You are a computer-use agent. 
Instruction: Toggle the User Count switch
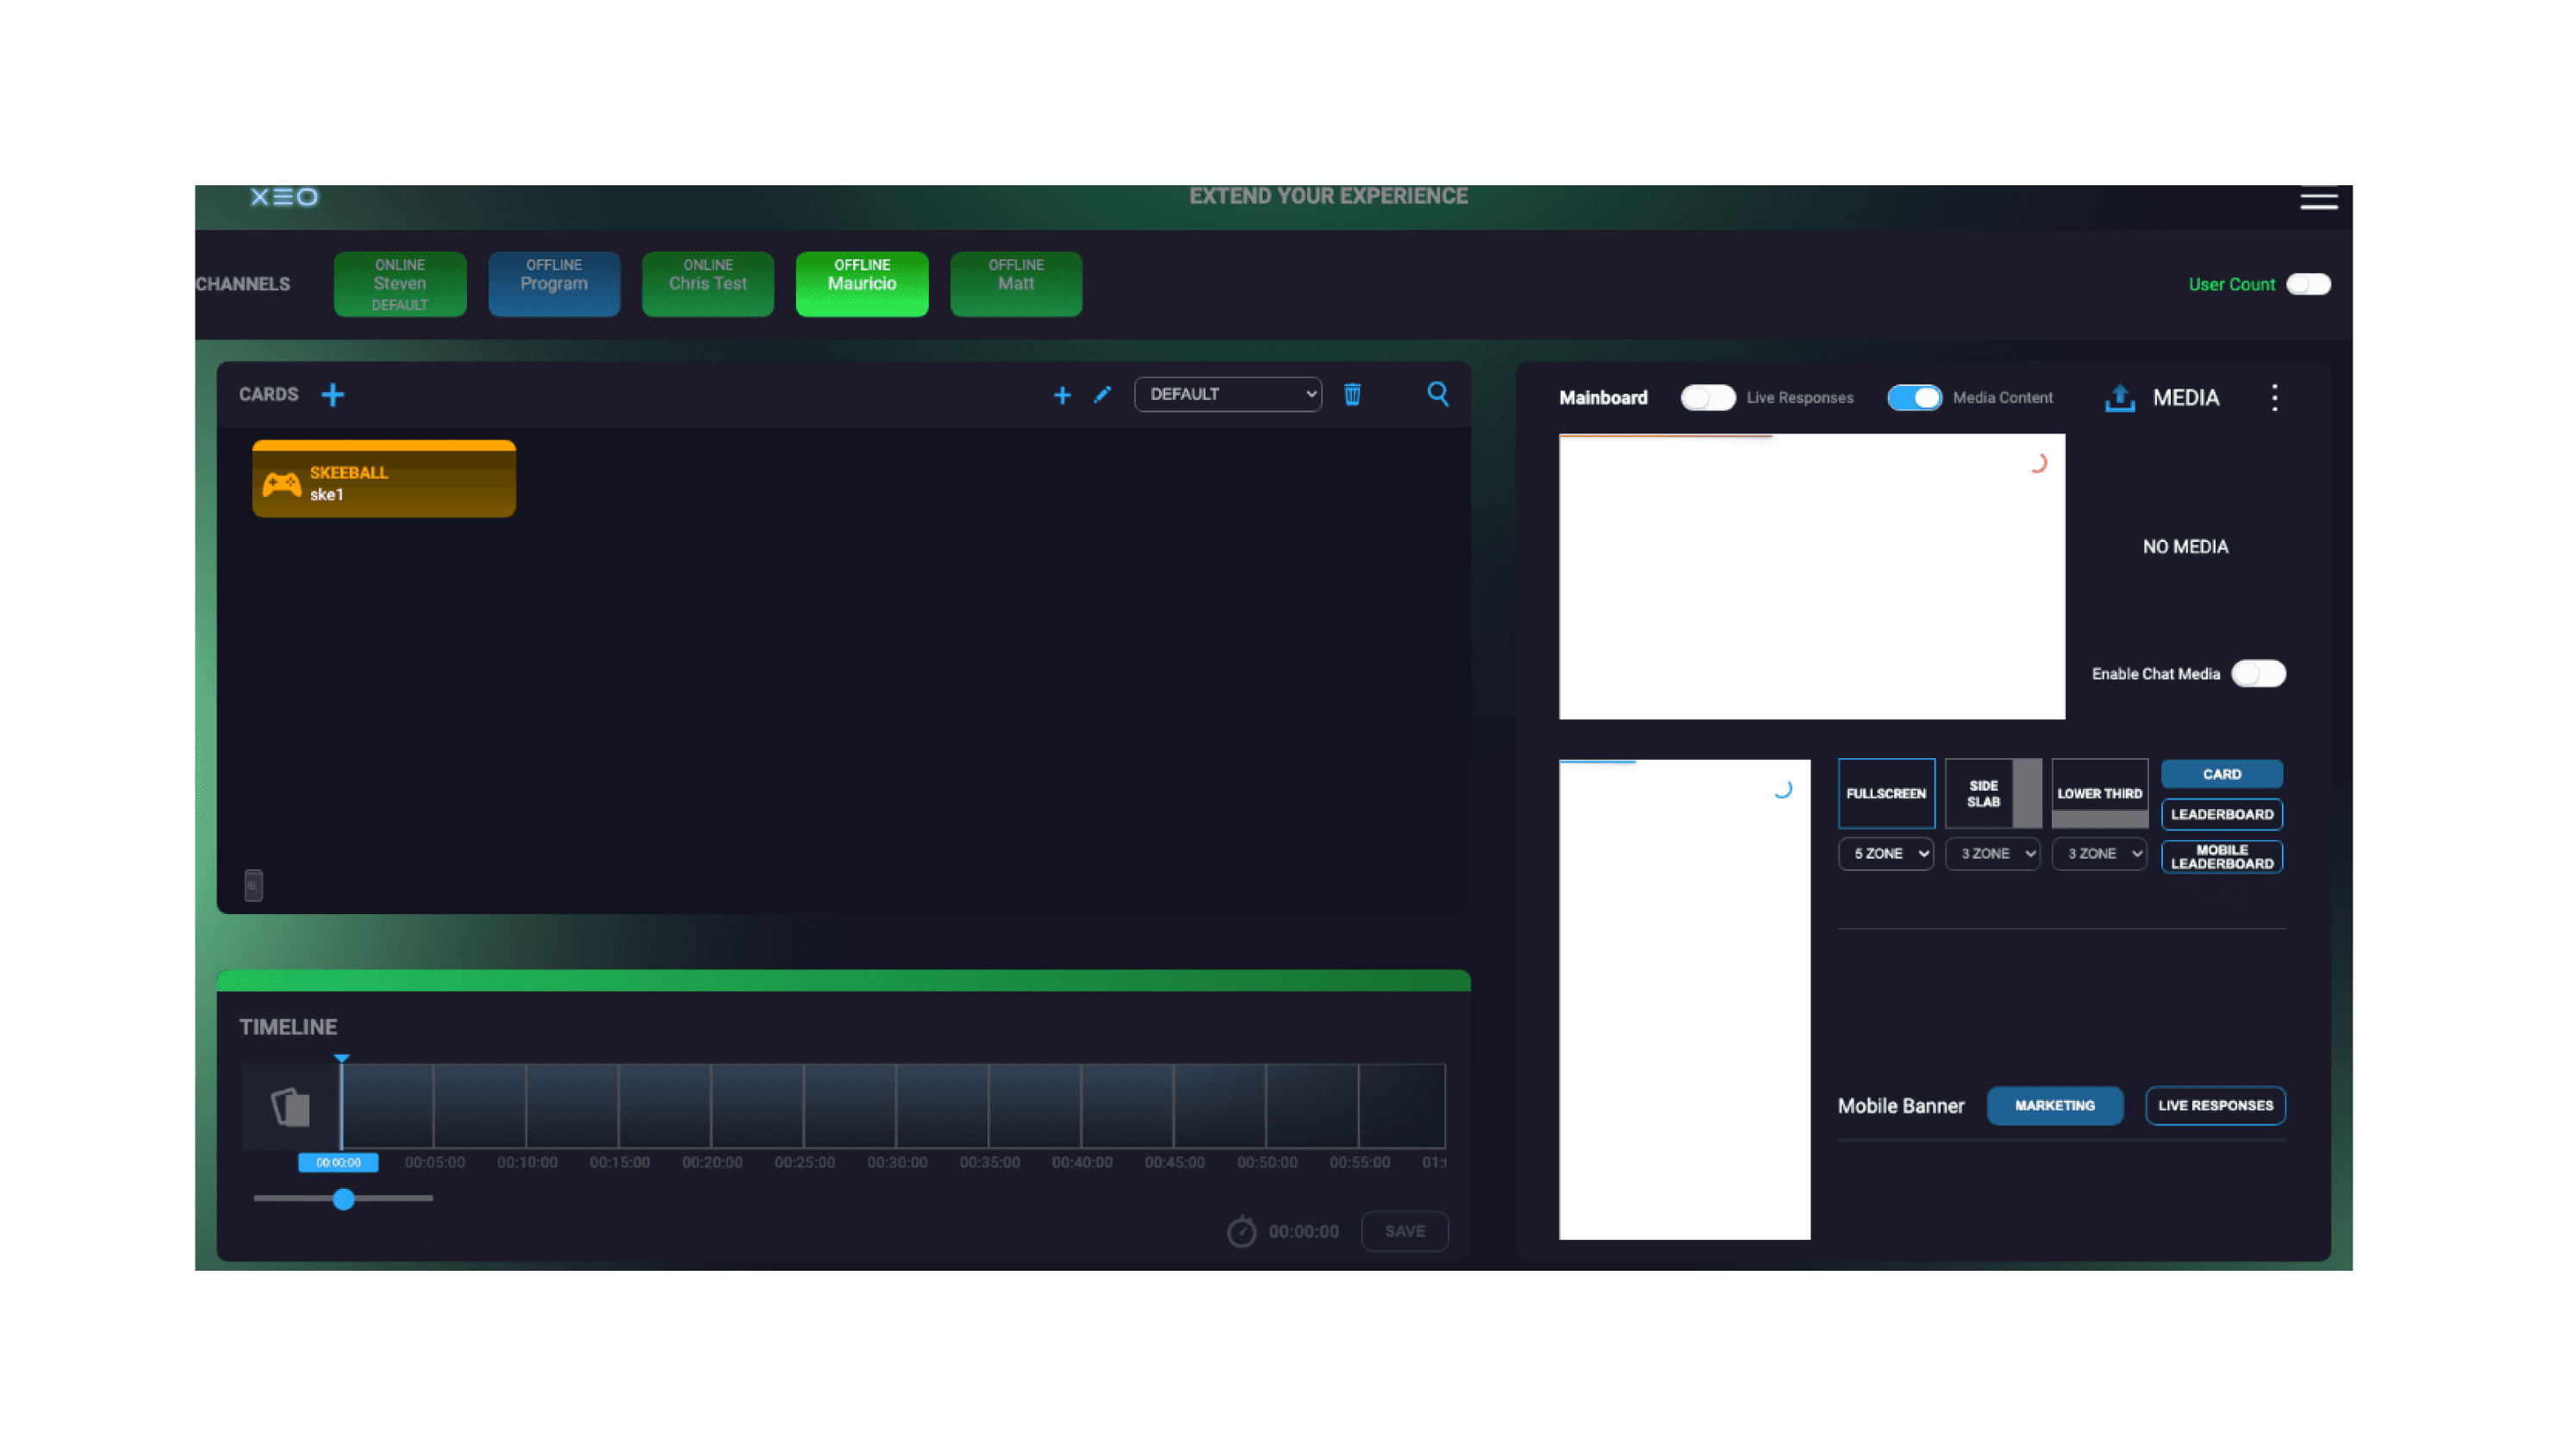(2307, 284)
